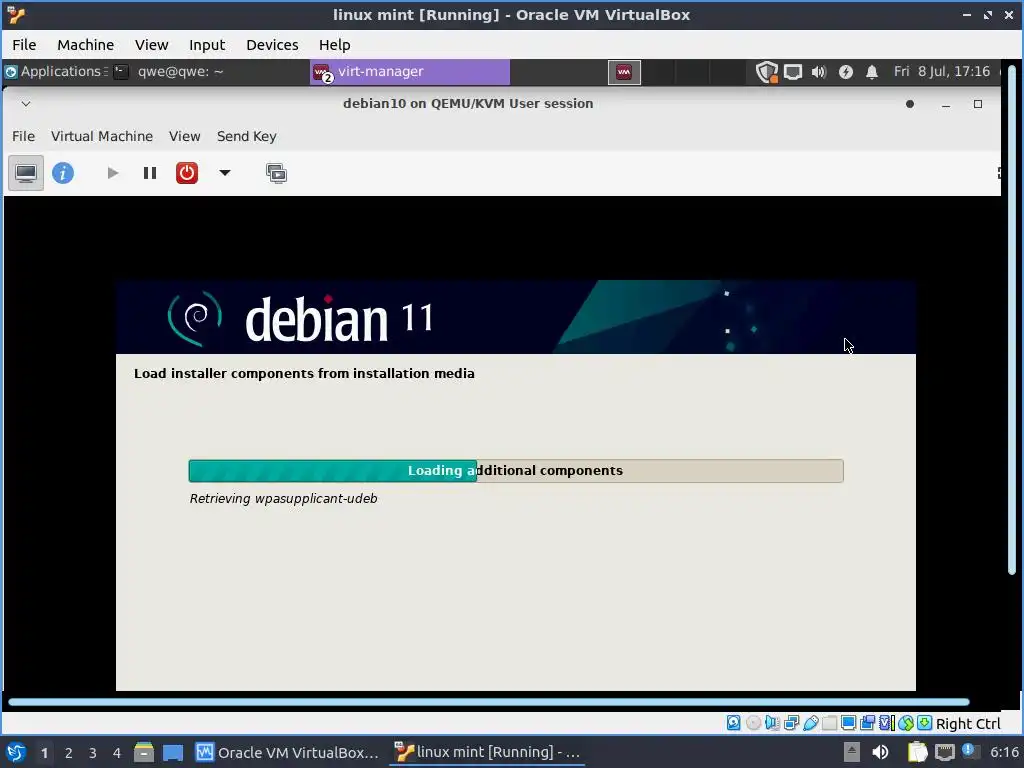Click the guest network display tray icon
This screenshot has width=1024, height=768.
(793, 72)
